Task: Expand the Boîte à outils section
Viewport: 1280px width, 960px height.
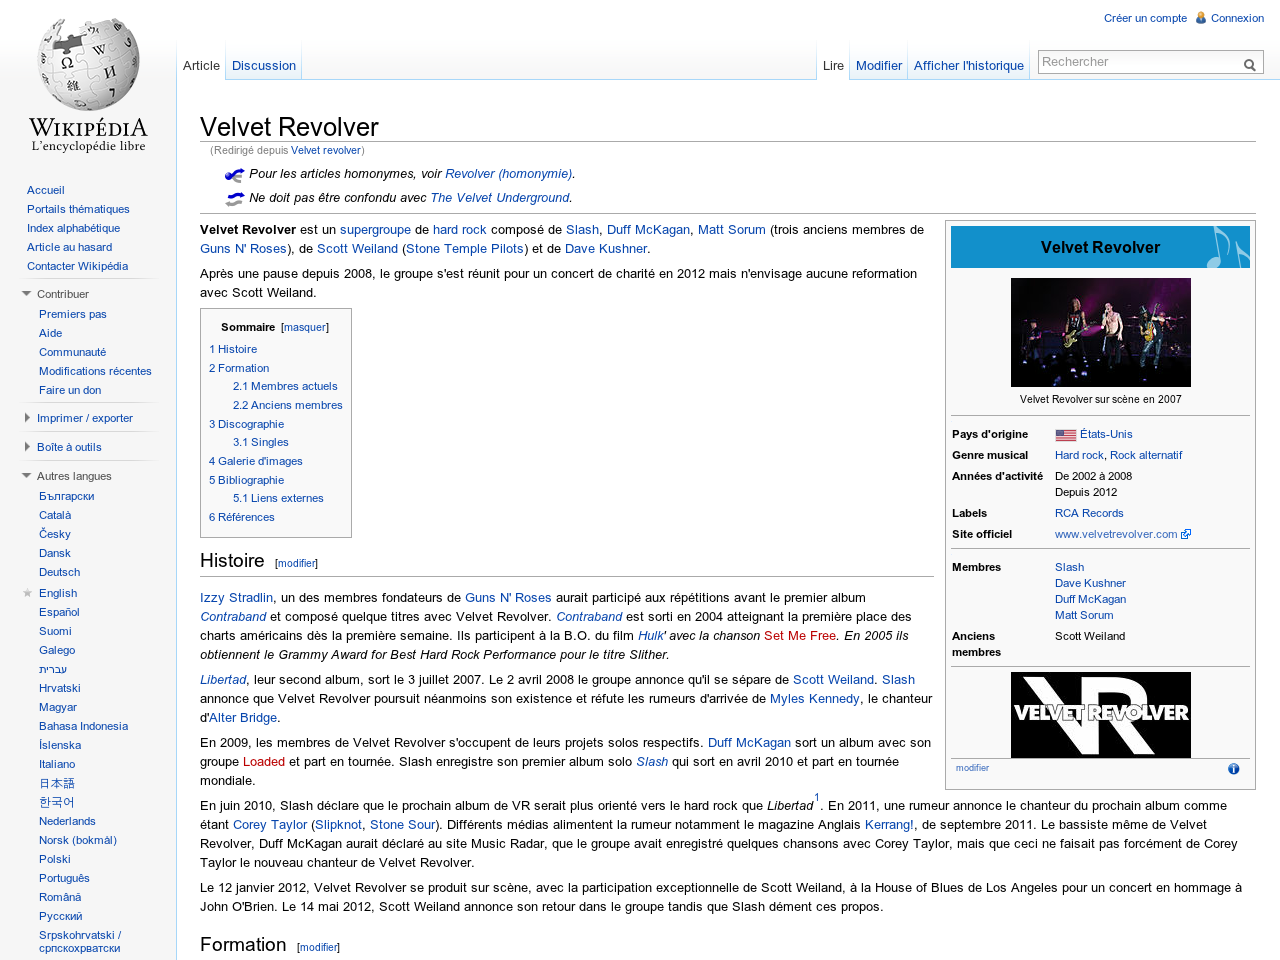Action: pyautogui.click(x=69, y=447)
